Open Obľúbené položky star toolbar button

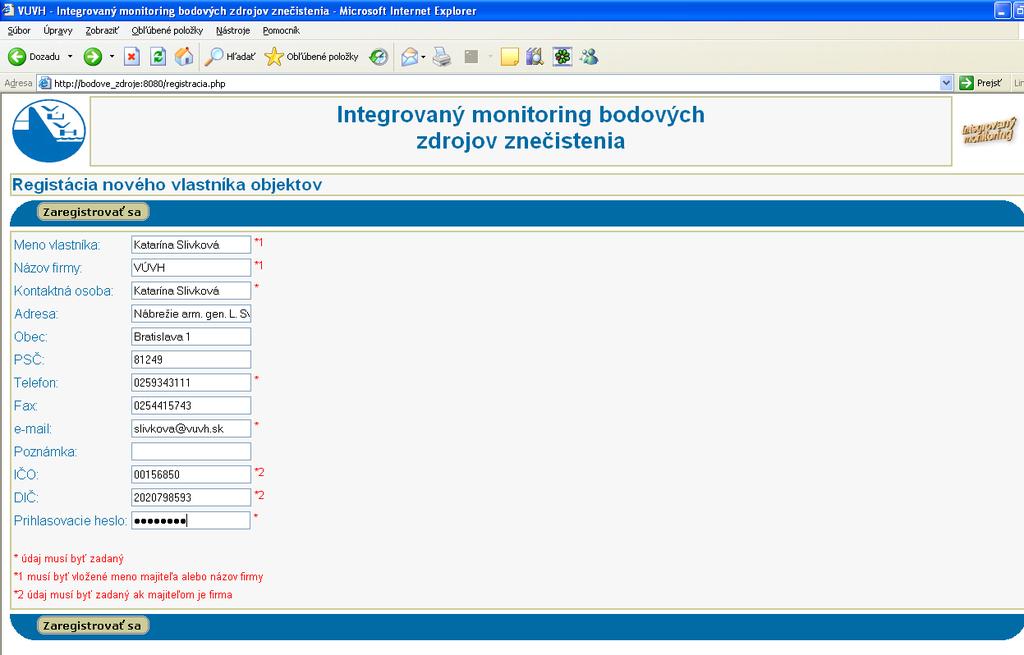[312, 57]
